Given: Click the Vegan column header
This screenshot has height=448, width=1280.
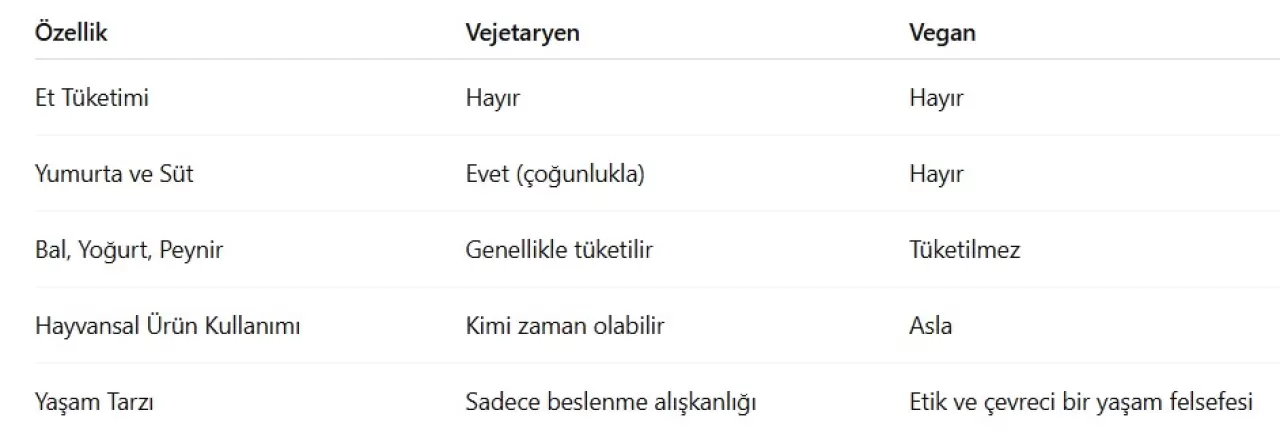Looking at the screenshot, I should tap(942, 32).
